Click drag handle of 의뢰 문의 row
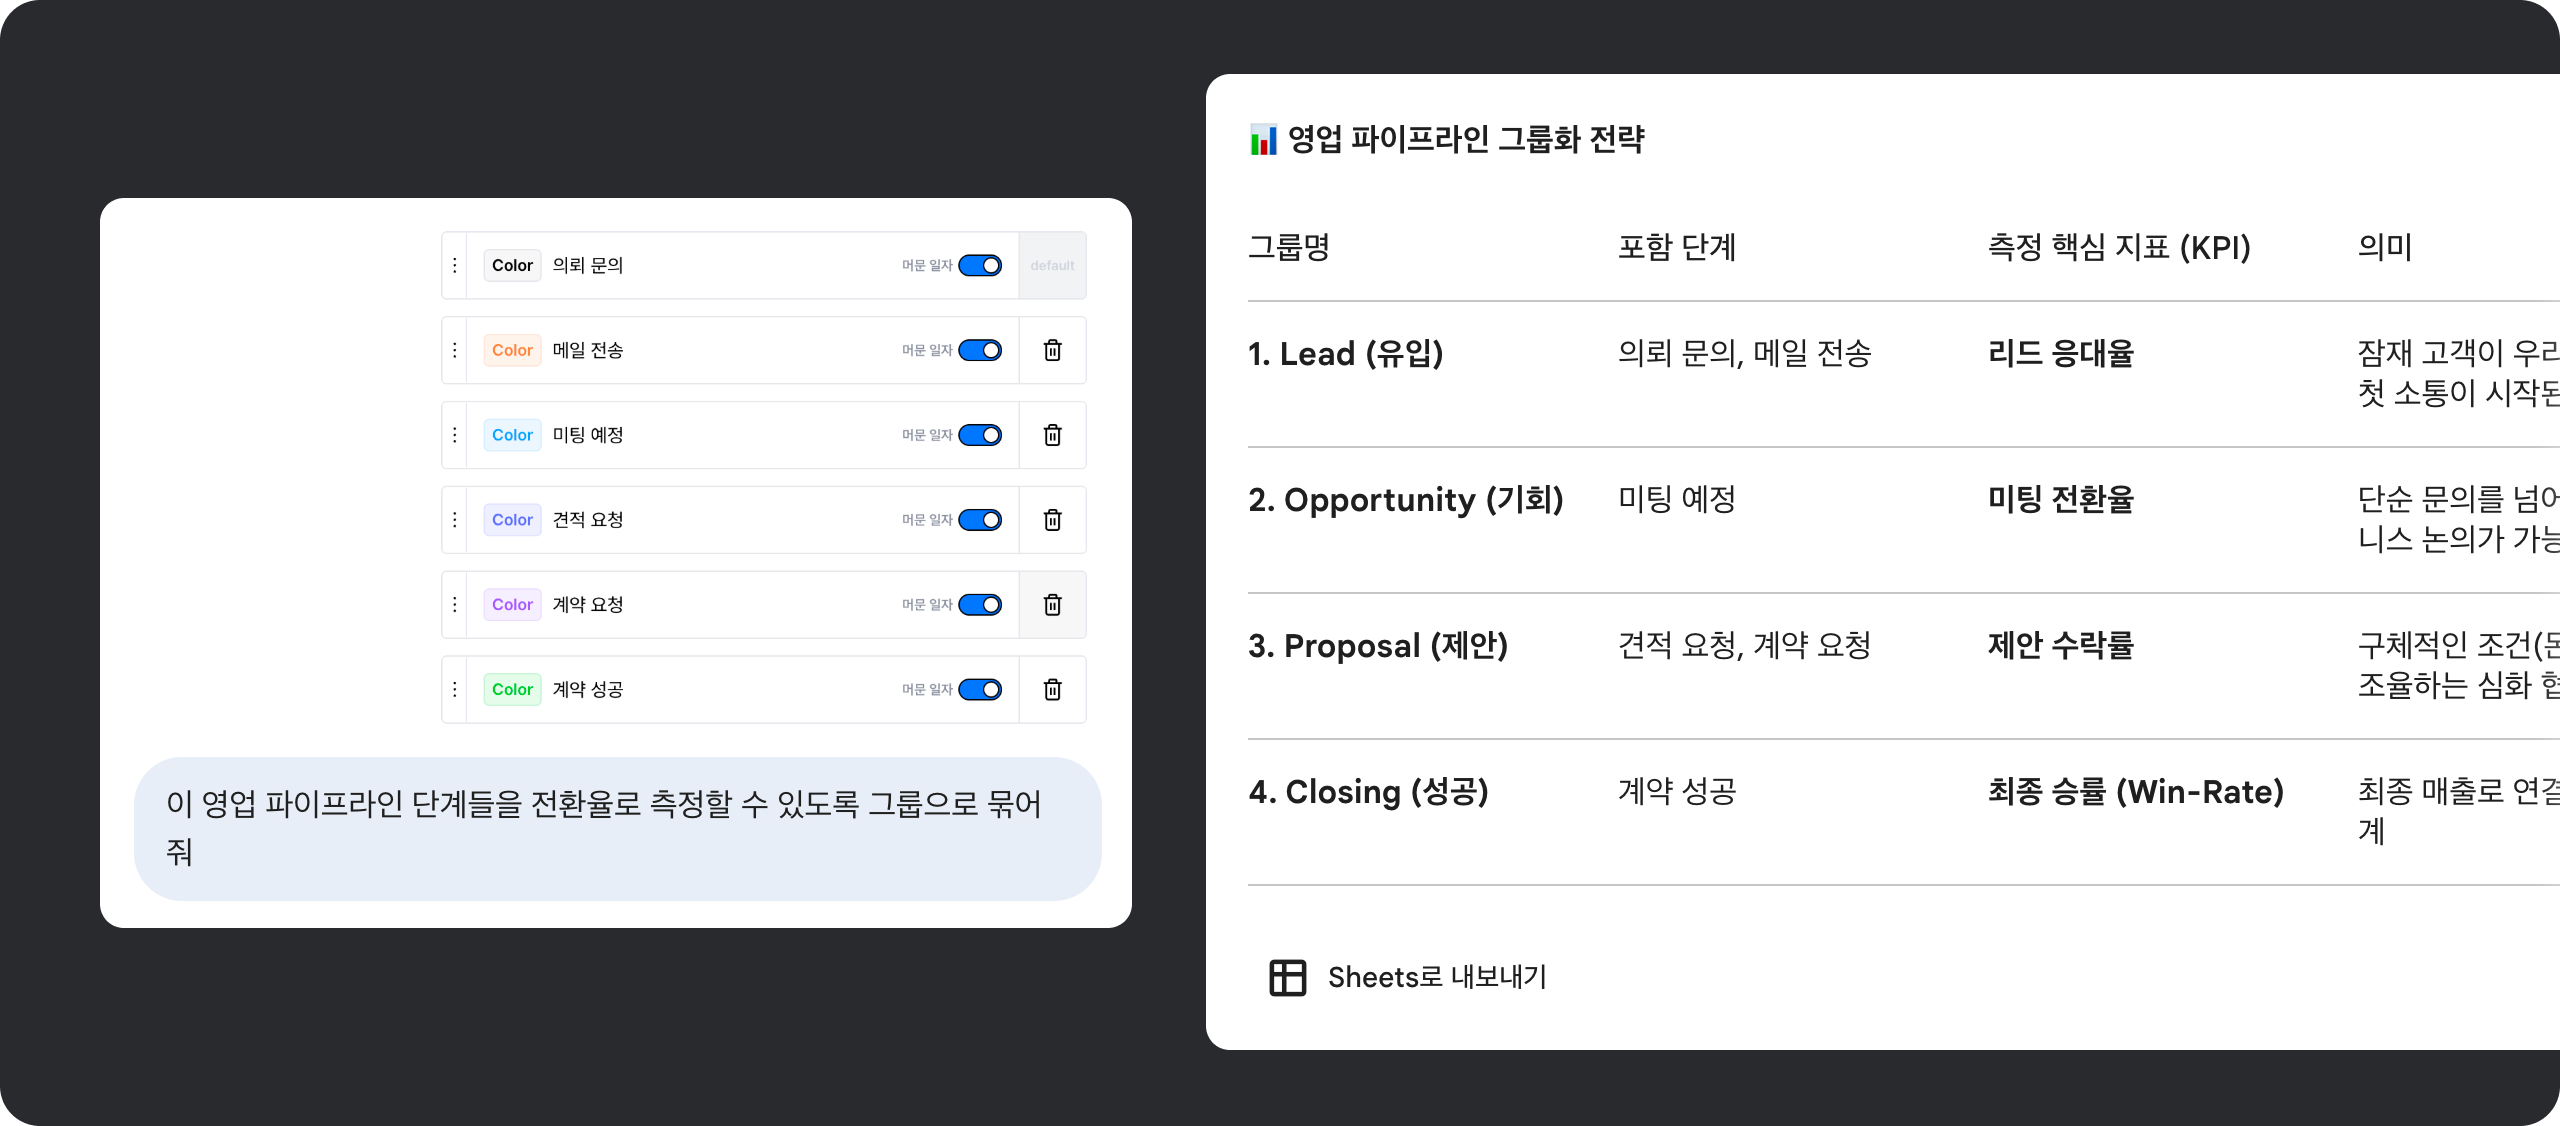The height and width of the screenshot is (1126, 2560). click(x=455, y=265)
